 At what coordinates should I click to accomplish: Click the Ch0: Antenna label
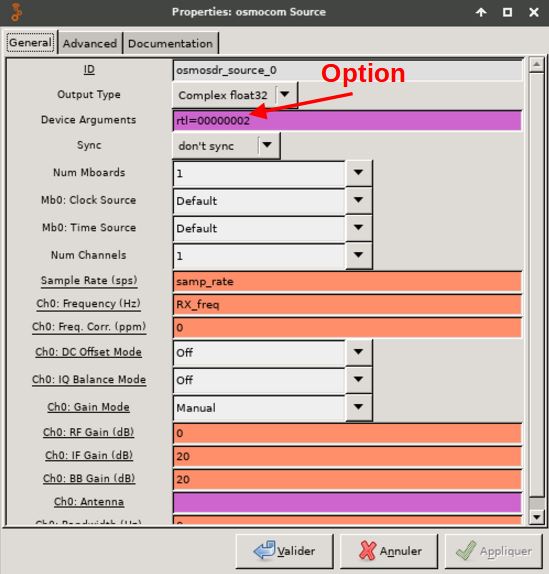[x=89, y=502]
